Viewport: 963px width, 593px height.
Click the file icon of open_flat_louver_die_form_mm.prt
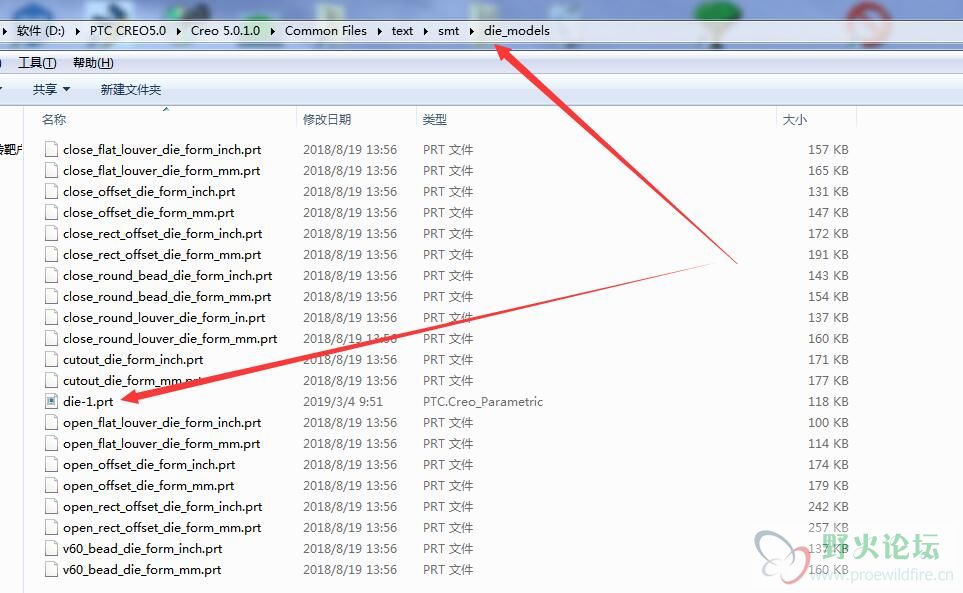(x=52, y=443)
